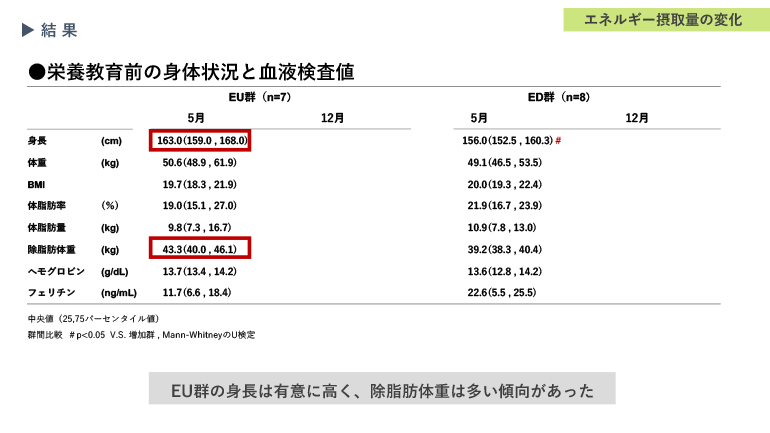Click the gray conclusion banner about EU群
The width and height of the screenshot is (770, 433).
coord(382,390)
